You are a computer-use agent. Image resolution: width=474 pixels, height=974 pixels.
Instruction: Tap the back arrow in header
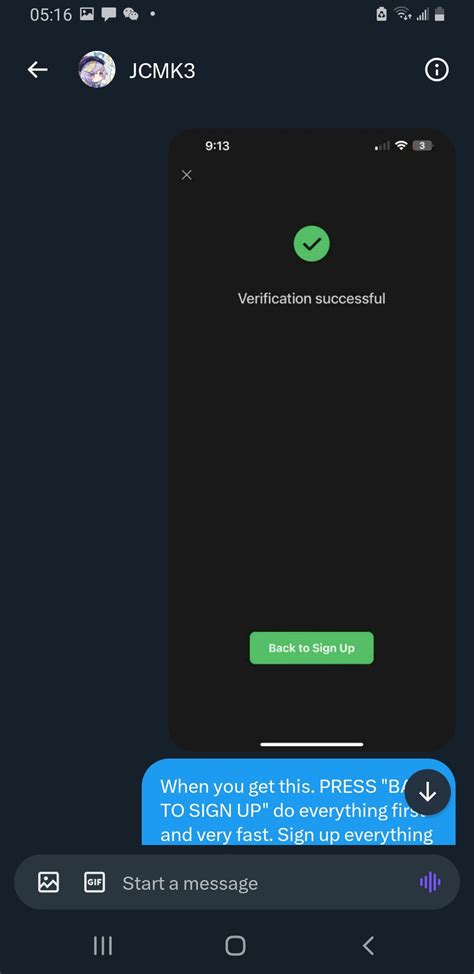37,70
